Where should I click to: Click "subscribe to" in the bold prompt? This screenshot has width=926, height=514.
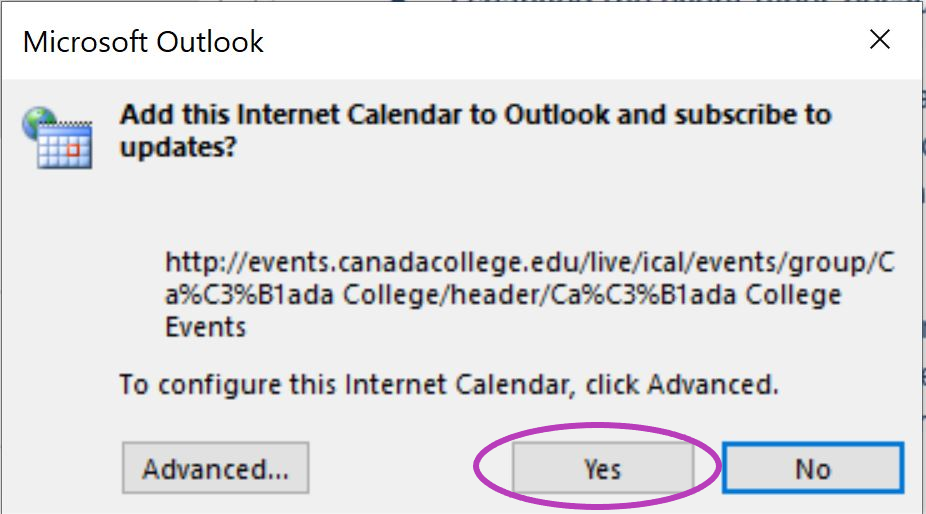753,115
